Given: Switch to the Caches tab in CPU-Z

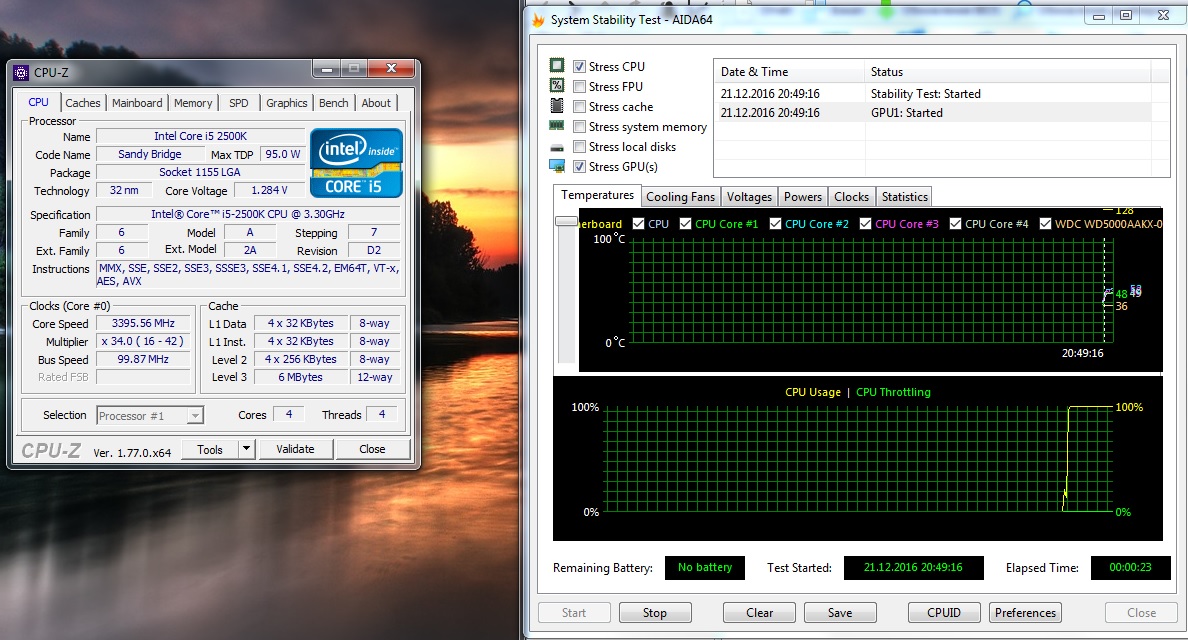Looking at the screenshot, I should click(83, 103).
